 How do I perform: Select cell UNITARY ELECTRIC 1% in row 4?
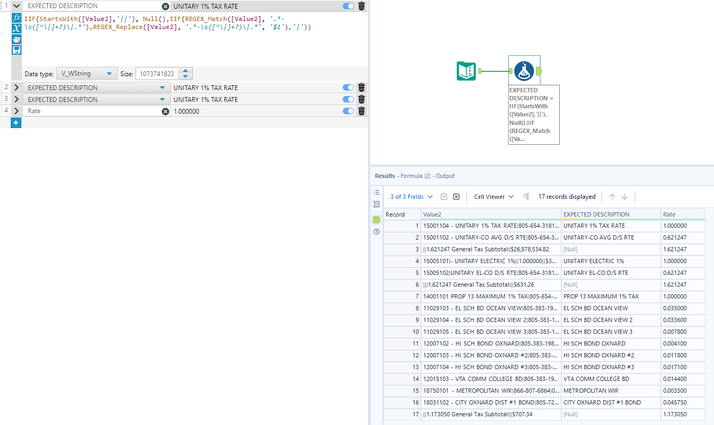(x=611, y=261)
